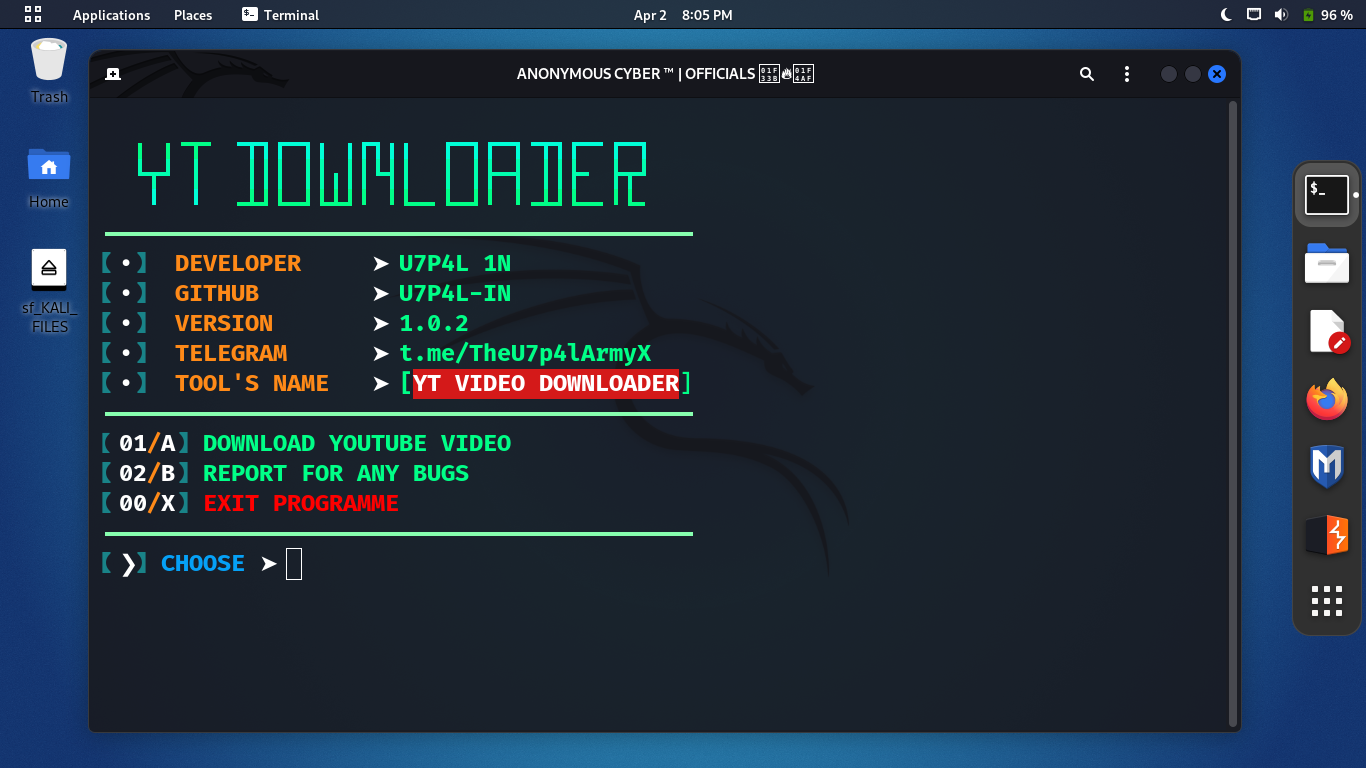This screenshot has height=768, width=1366.
Task: Open the Trash desktop icon
Action: 49,70
